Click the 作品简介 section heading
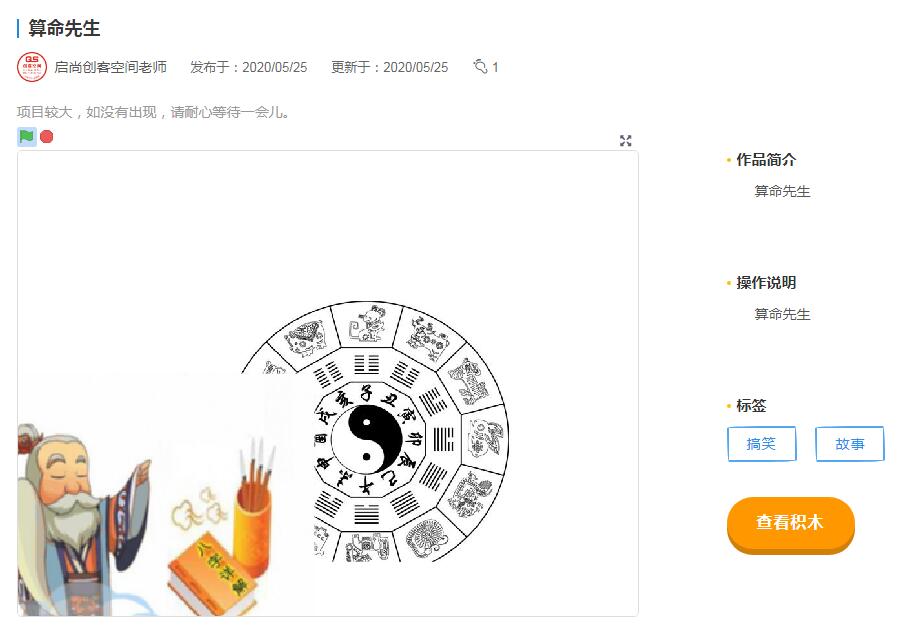 click(x=766, y=159)
